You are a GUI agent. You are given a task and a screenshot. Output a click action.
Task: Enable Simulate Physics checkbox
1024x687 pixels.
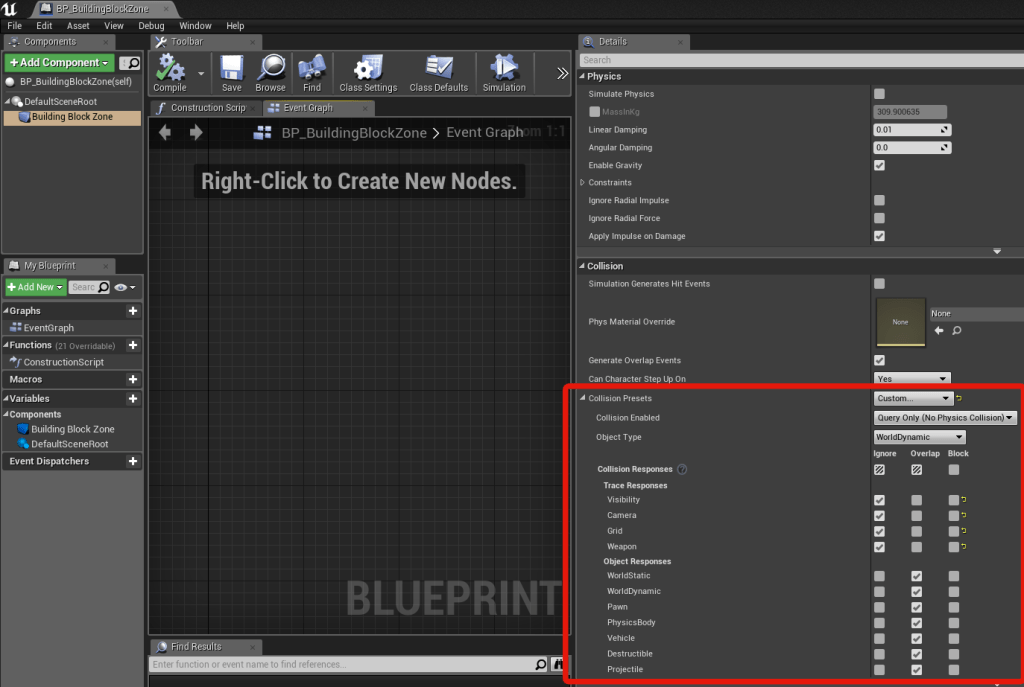click(x=879, y=94)
